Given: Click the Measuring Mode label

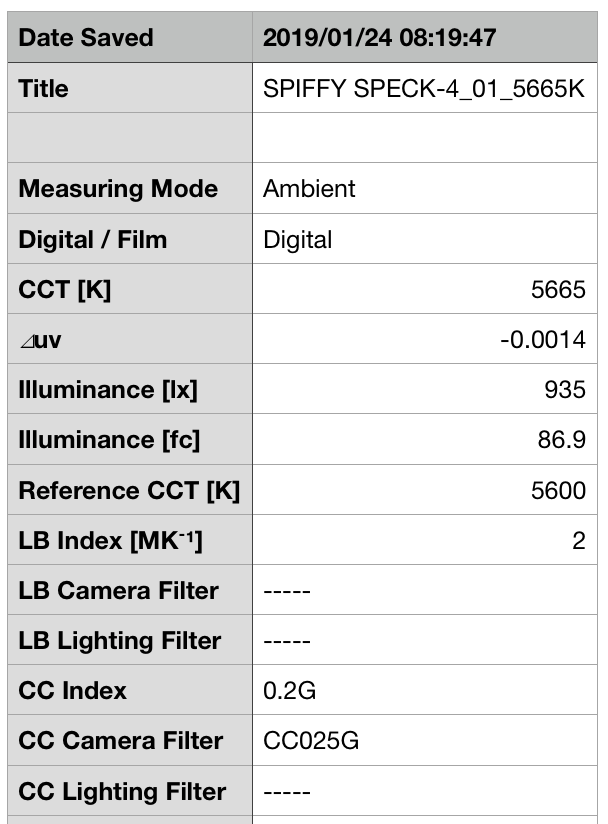Looking at the screenshot, I should click(118, 189).
